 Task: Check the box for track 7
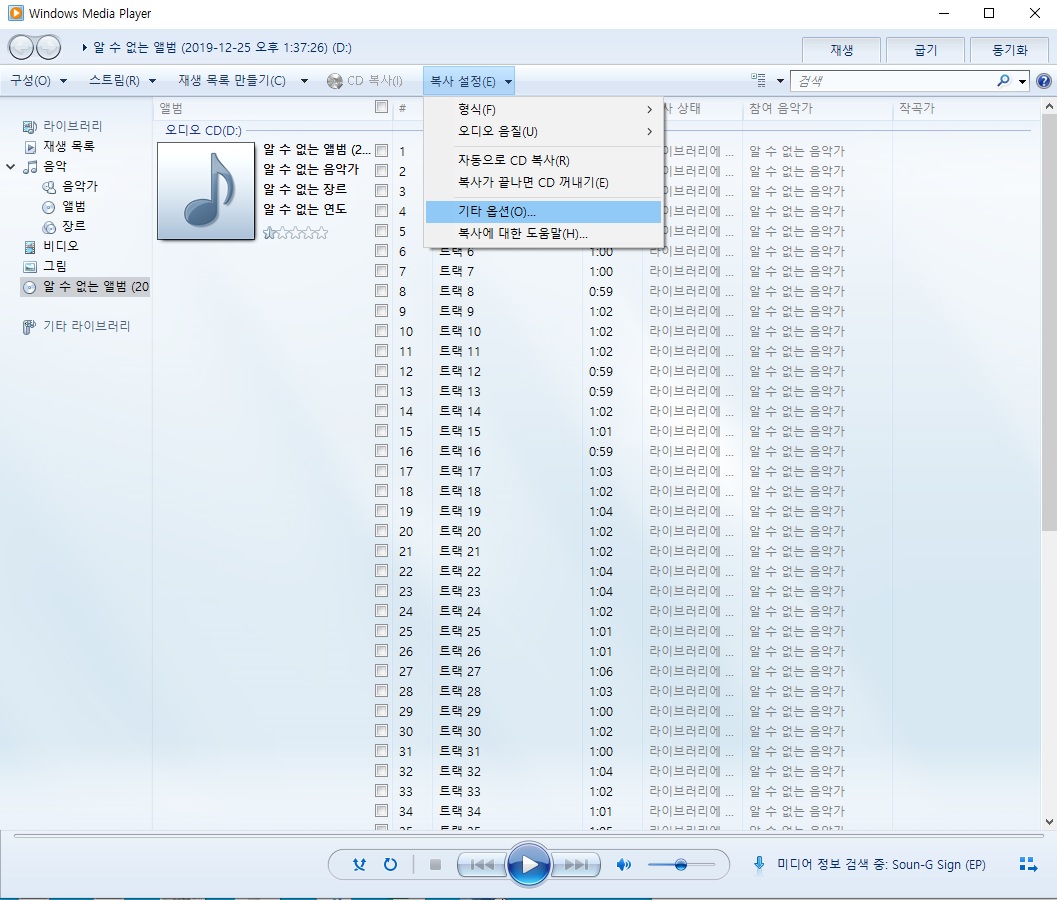pos(382,271)
